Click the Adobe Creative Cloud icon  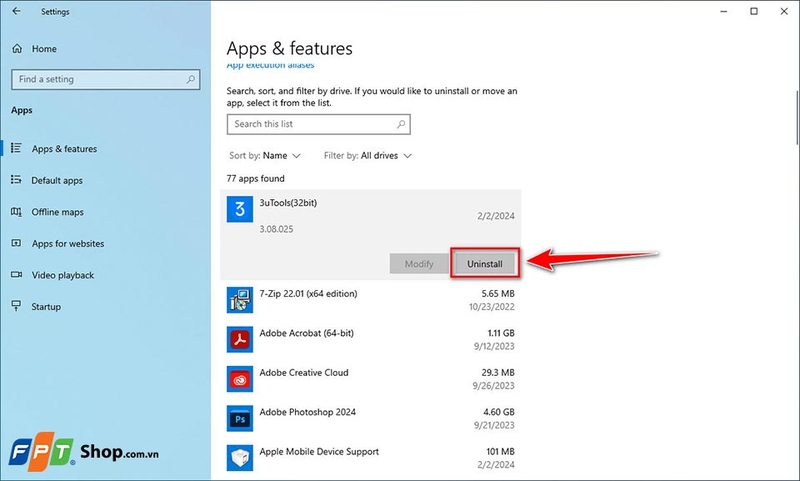tap(240, 379)
